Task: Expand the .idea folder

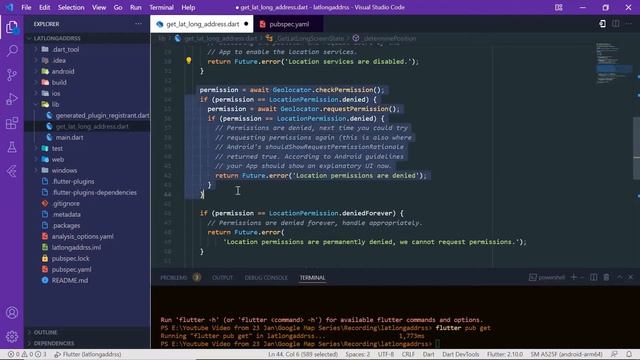Action: (x=36, y=60)
